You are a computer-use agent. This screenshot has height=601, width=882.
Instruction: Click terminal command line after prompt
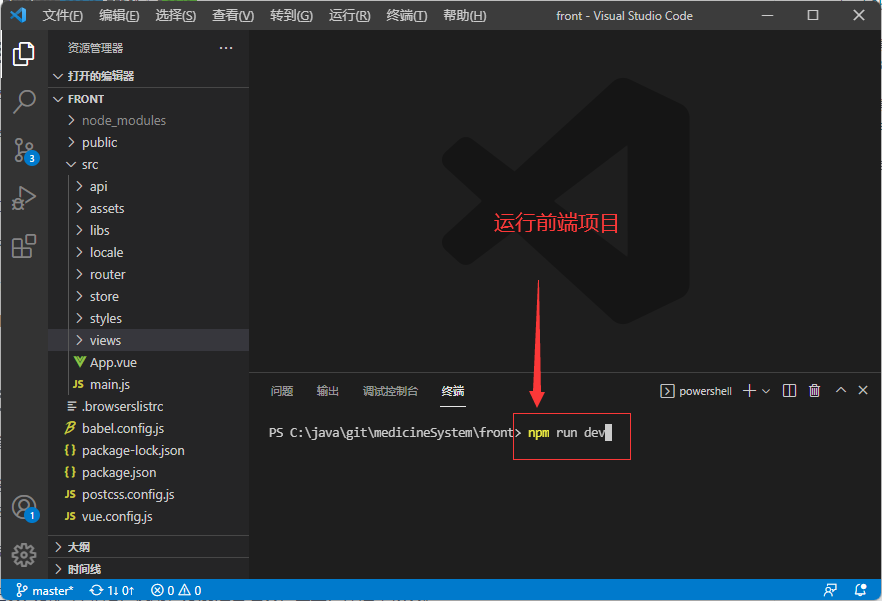(569, 433)
